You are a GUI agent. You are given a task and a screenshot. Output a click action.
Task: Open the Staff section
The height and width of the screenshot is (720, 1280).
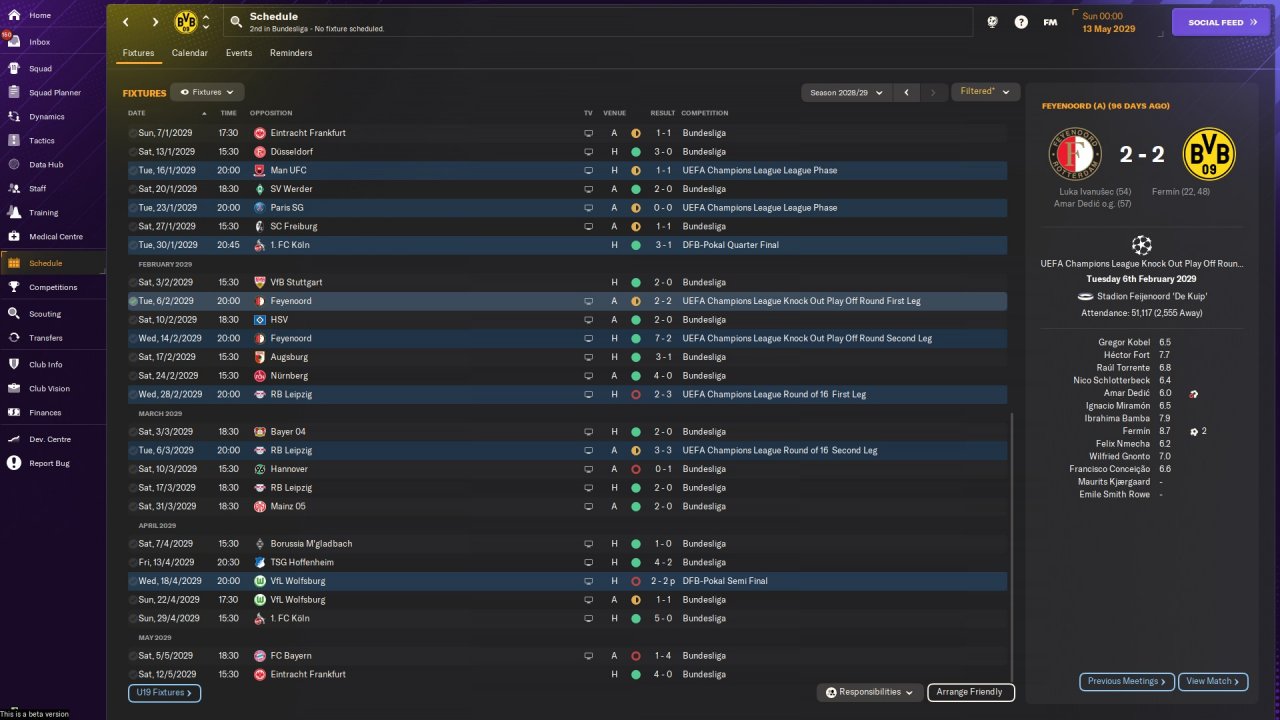pyautogui.click(x=53, y=189)
